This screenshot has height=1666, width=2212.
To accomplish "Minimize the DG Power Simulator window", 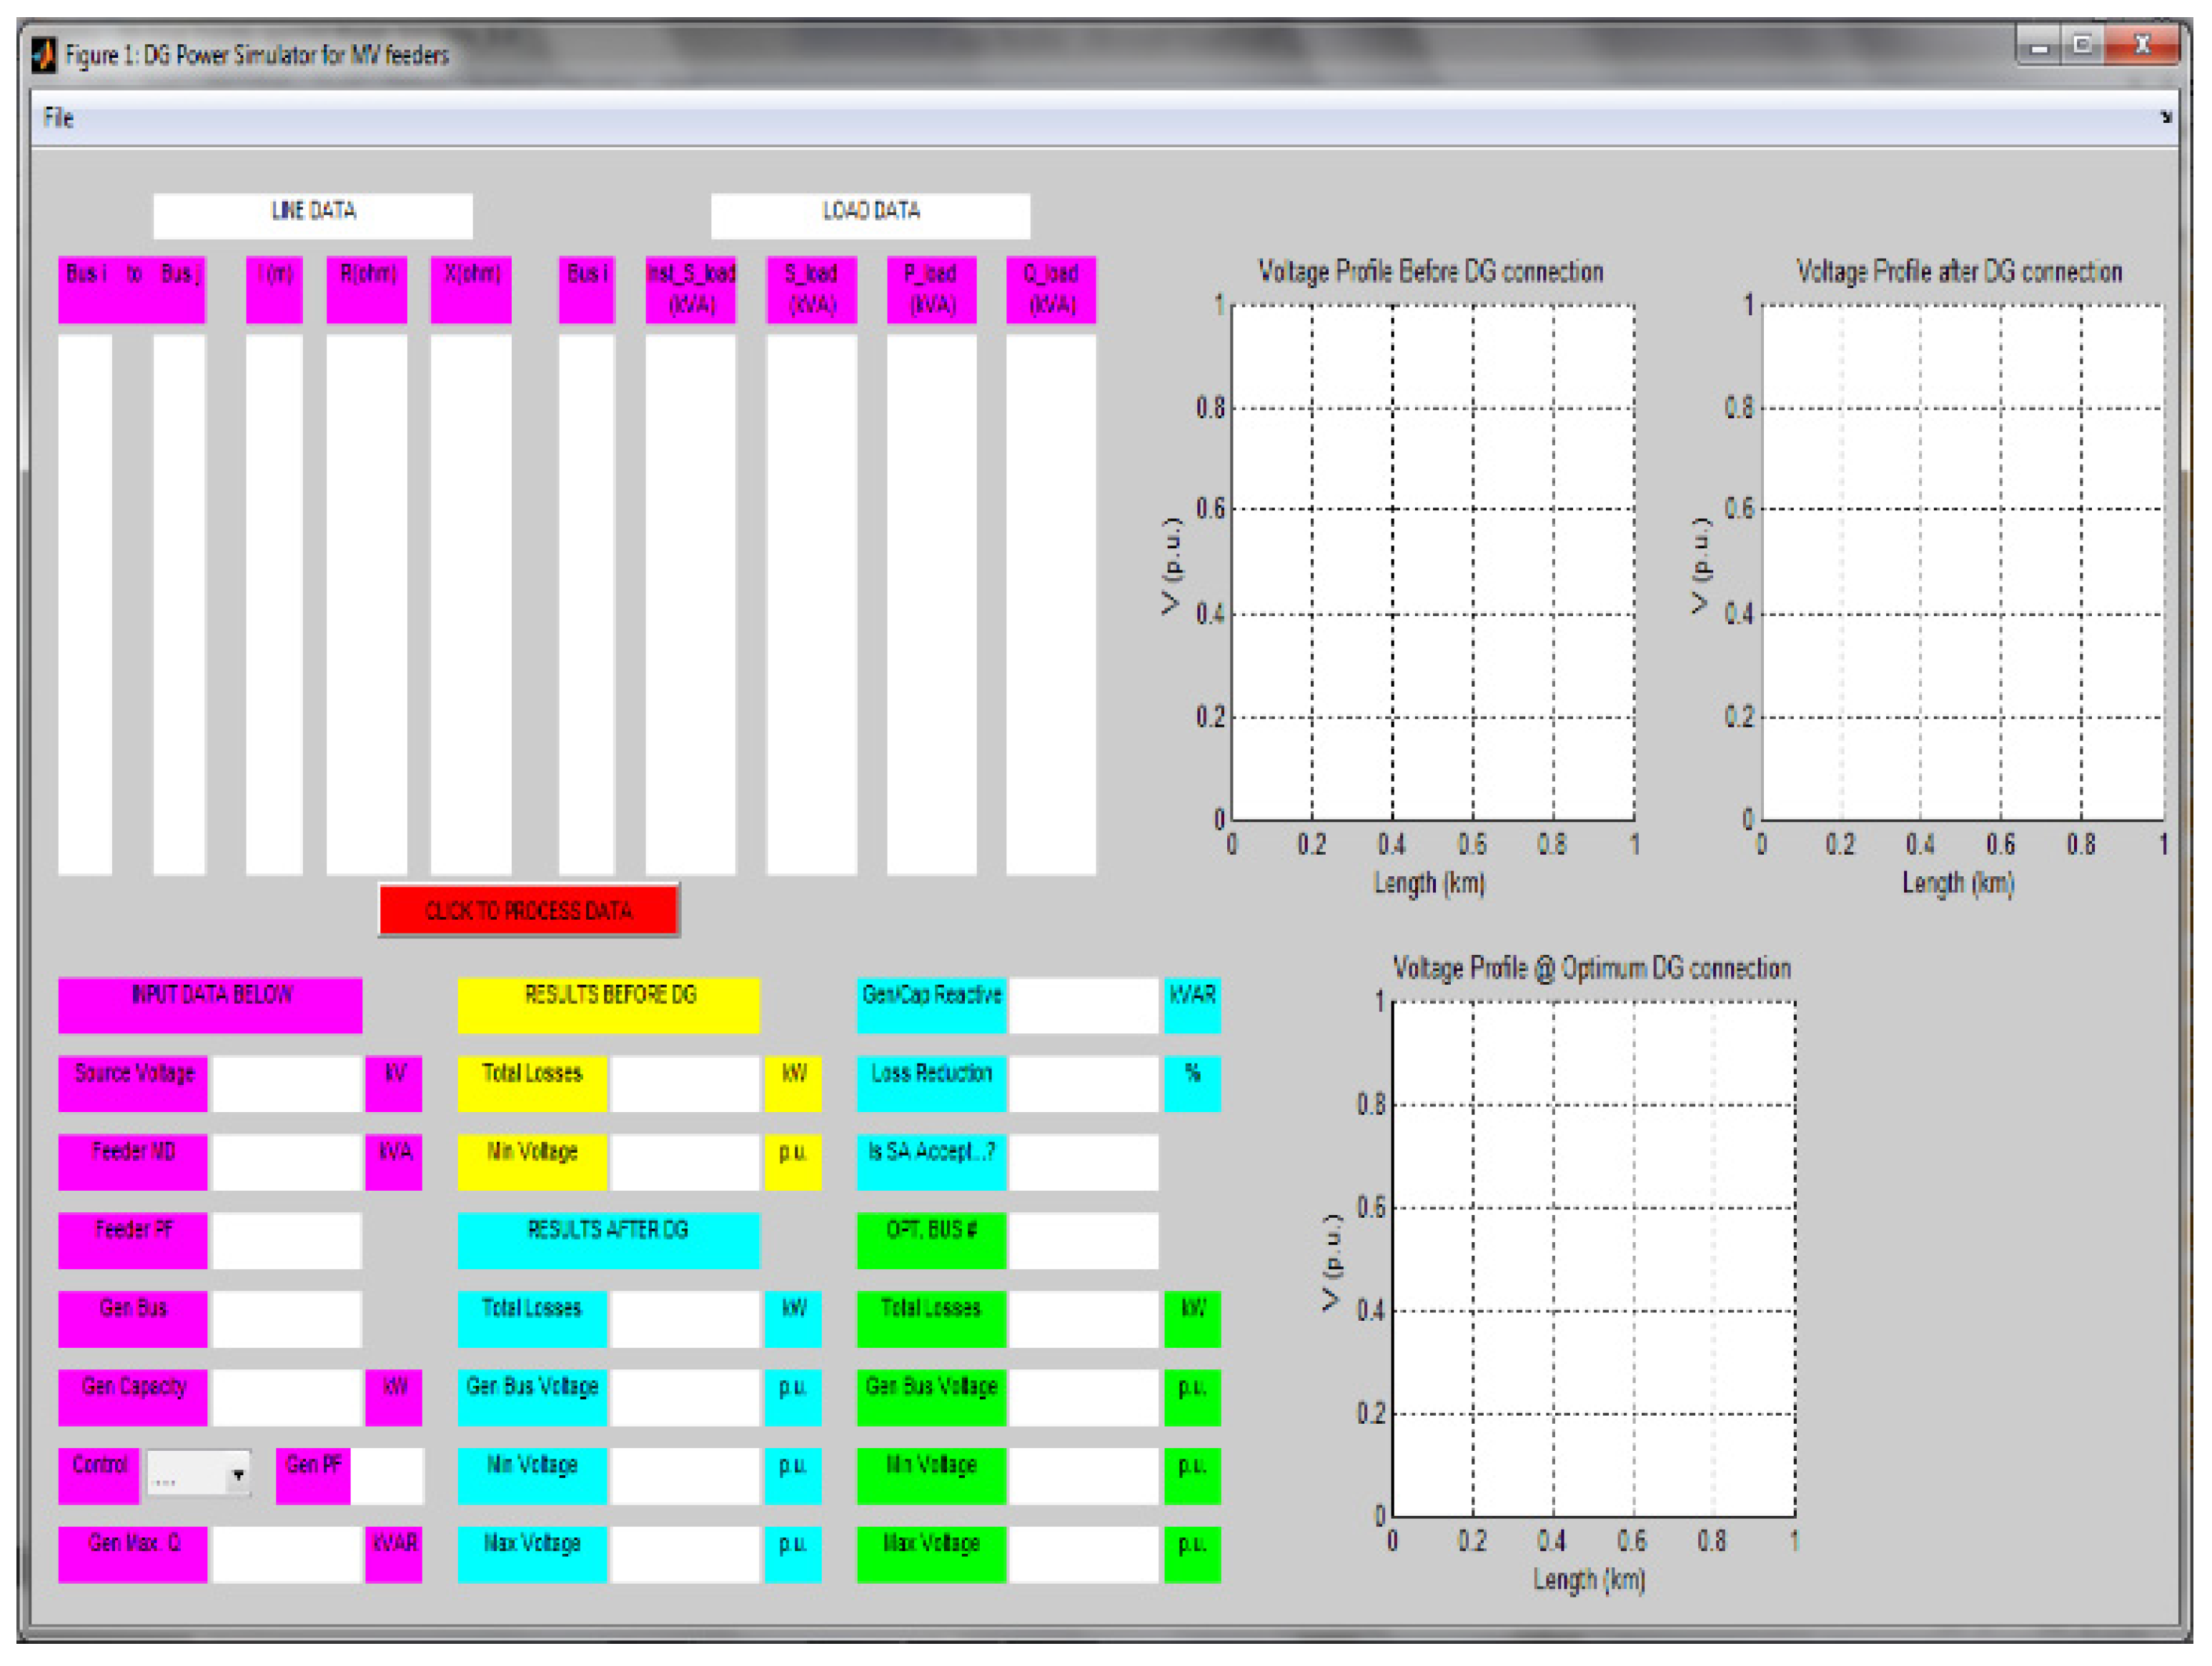I will coord(2040,46).
